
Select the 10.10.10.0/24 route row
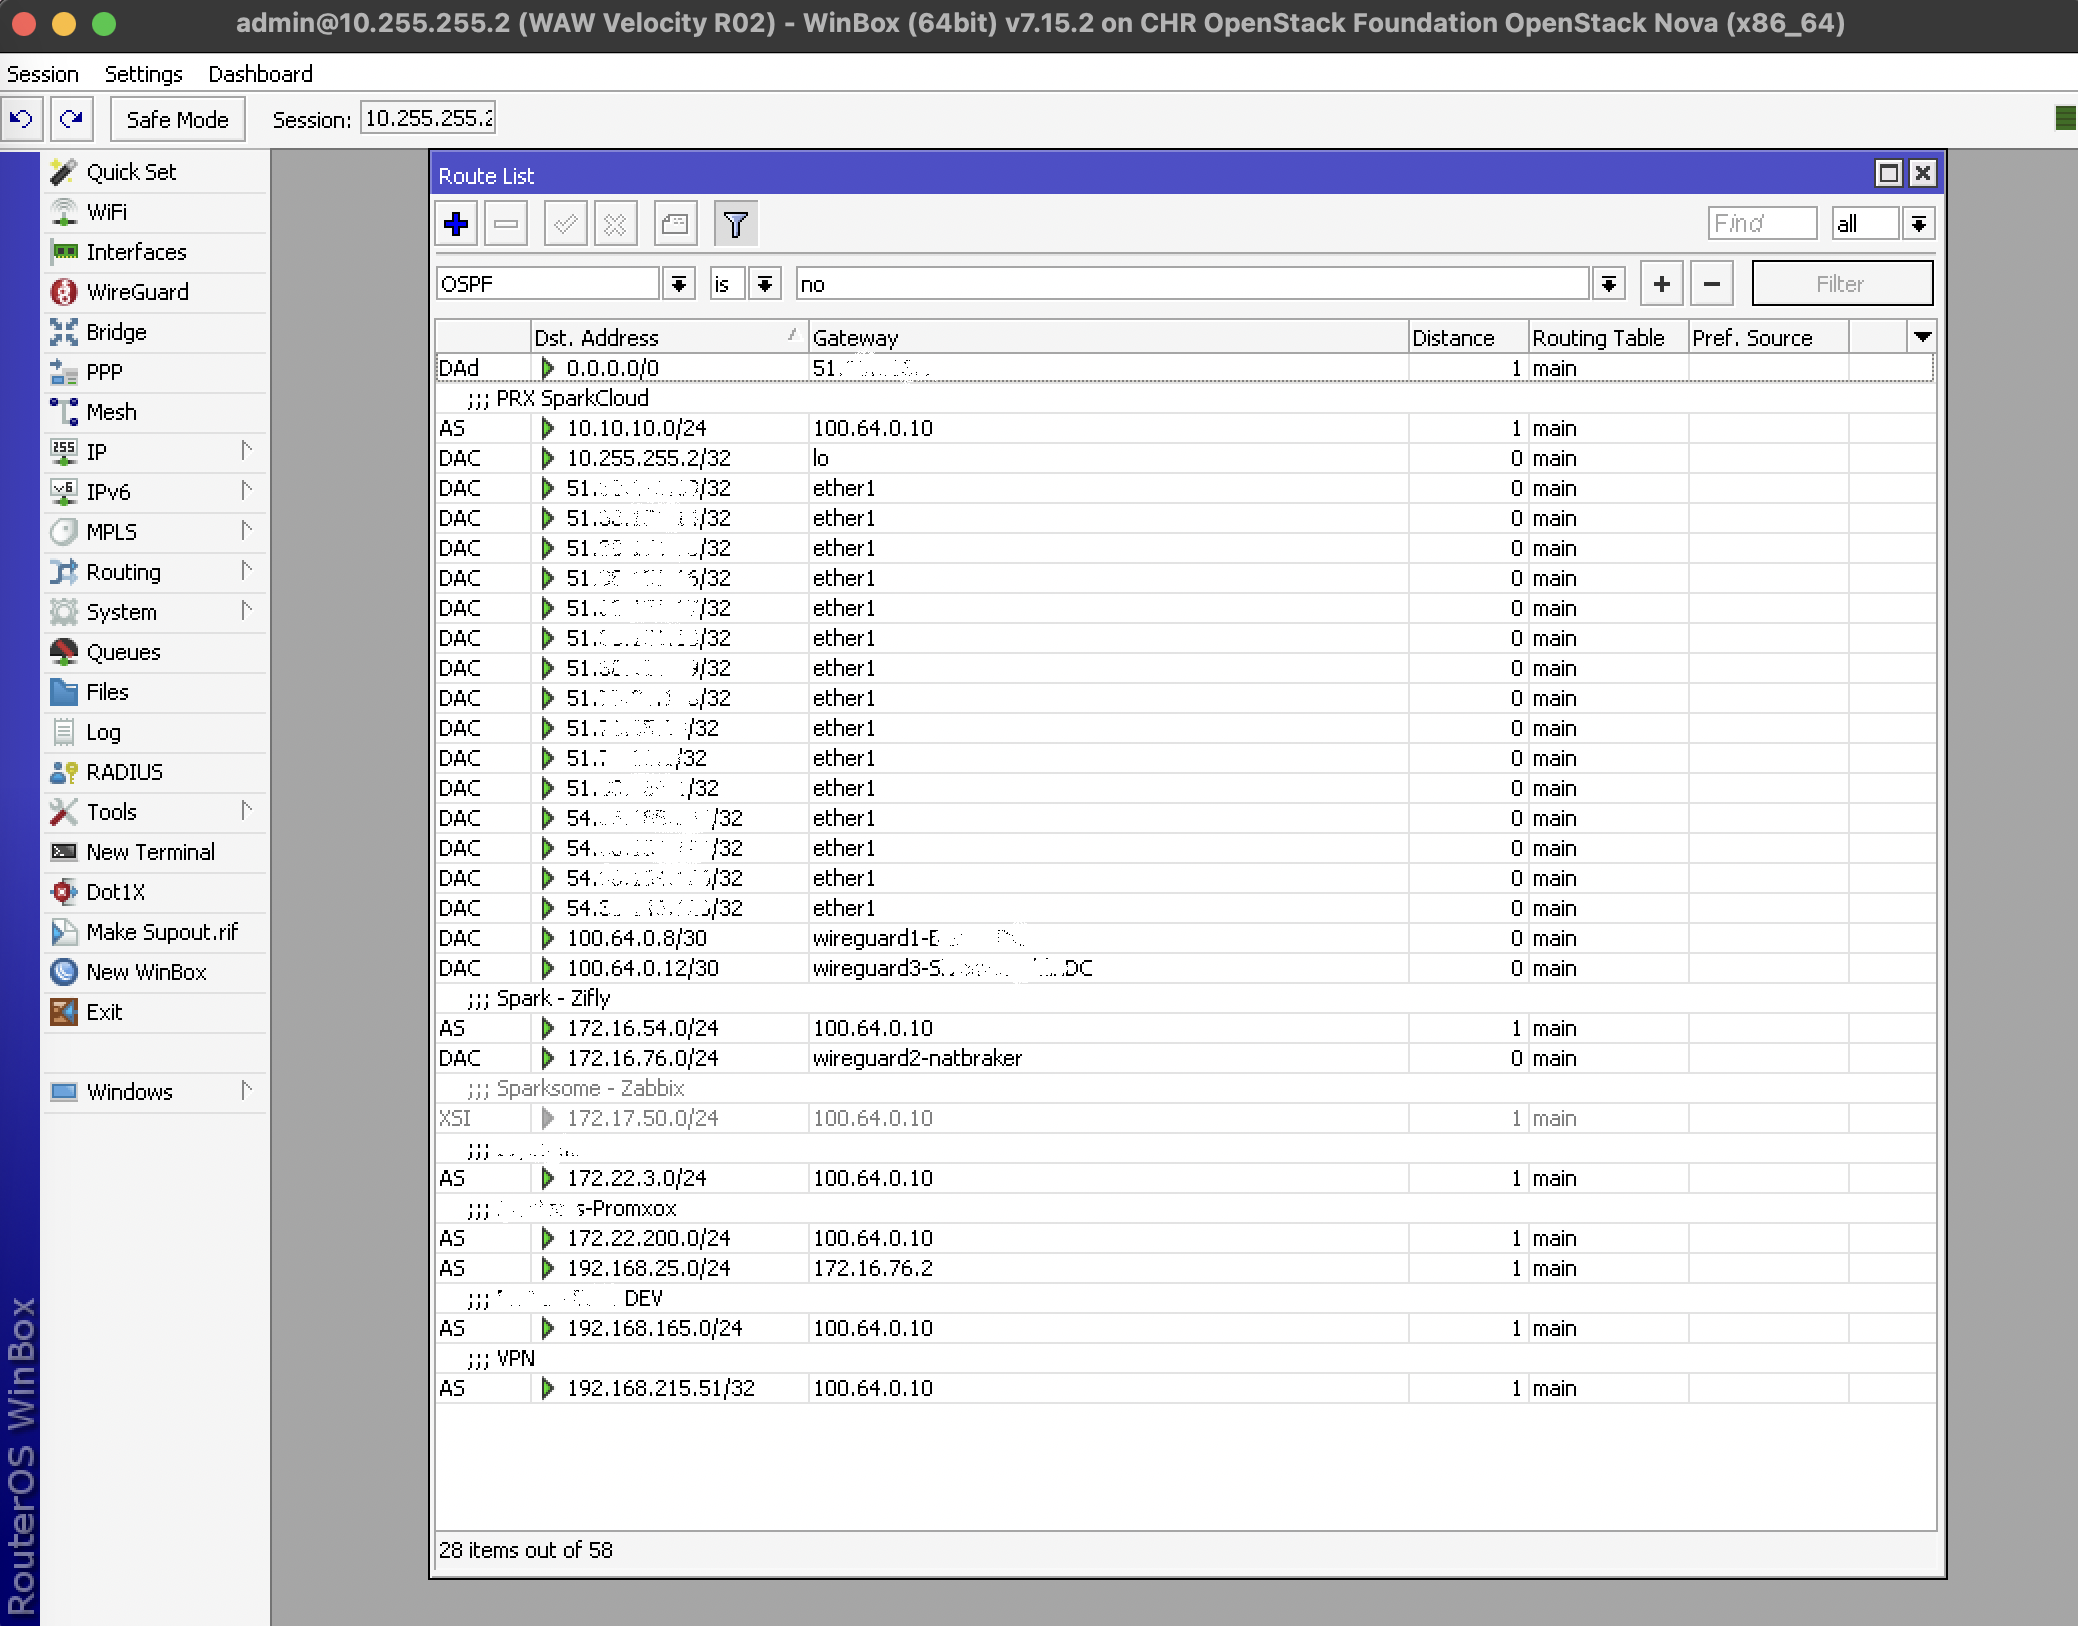[x=1184, y=428]
